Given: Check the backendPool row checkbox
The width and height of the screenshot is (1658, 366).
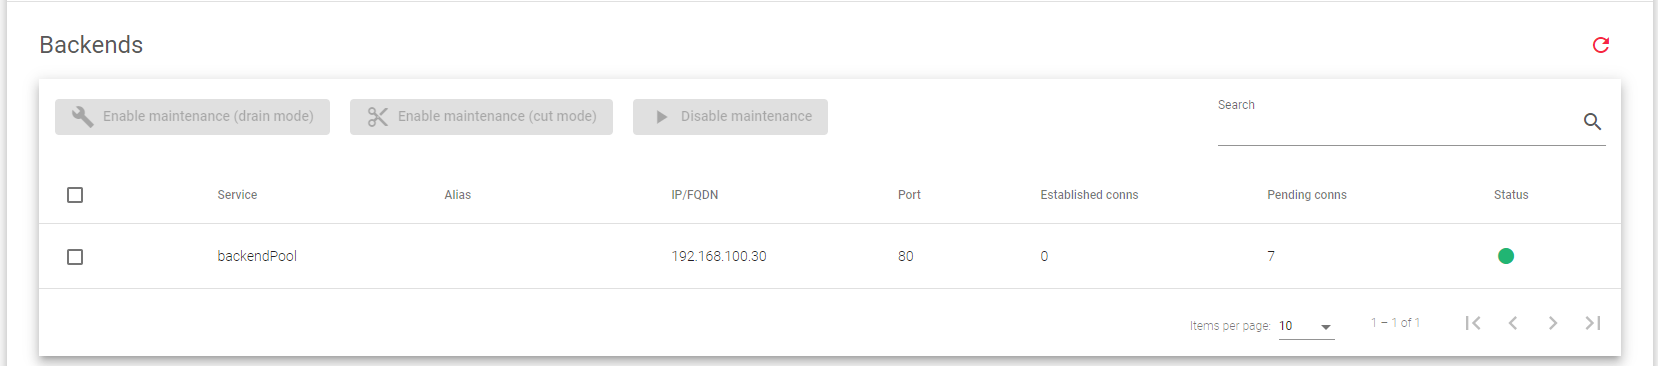Looking at the screenshot, I should [x=75, y=257].
